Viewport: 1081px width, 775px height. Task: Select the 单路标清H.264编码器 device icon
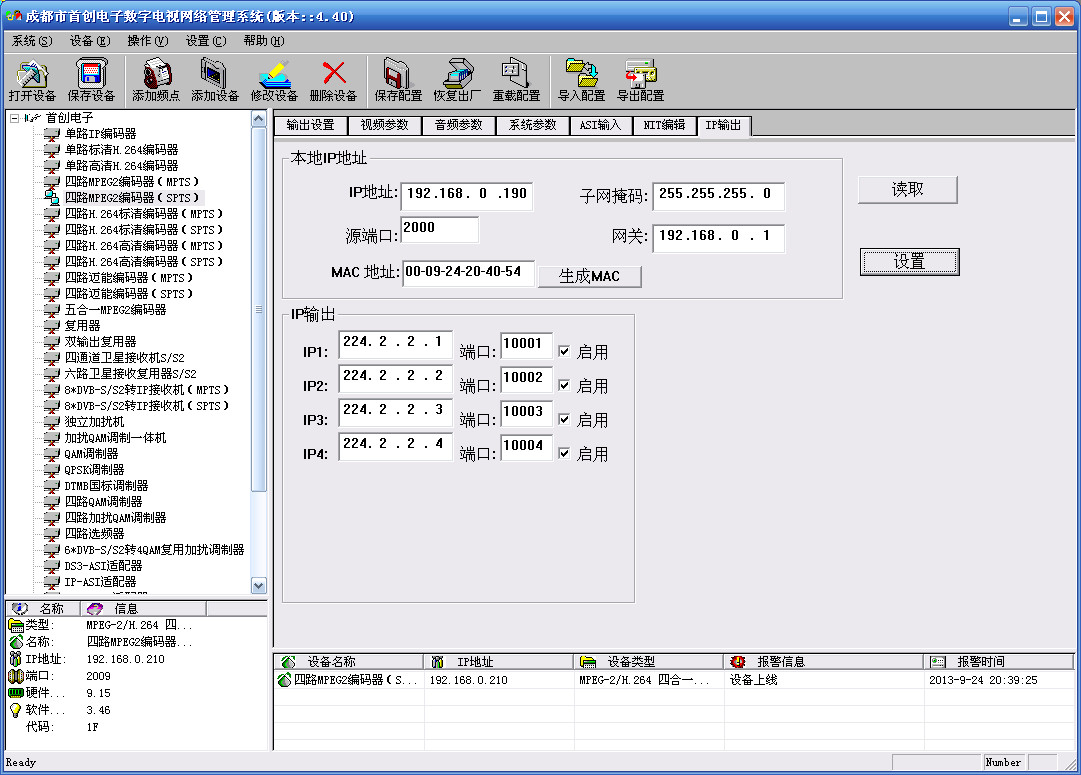(x=52, y=150)
